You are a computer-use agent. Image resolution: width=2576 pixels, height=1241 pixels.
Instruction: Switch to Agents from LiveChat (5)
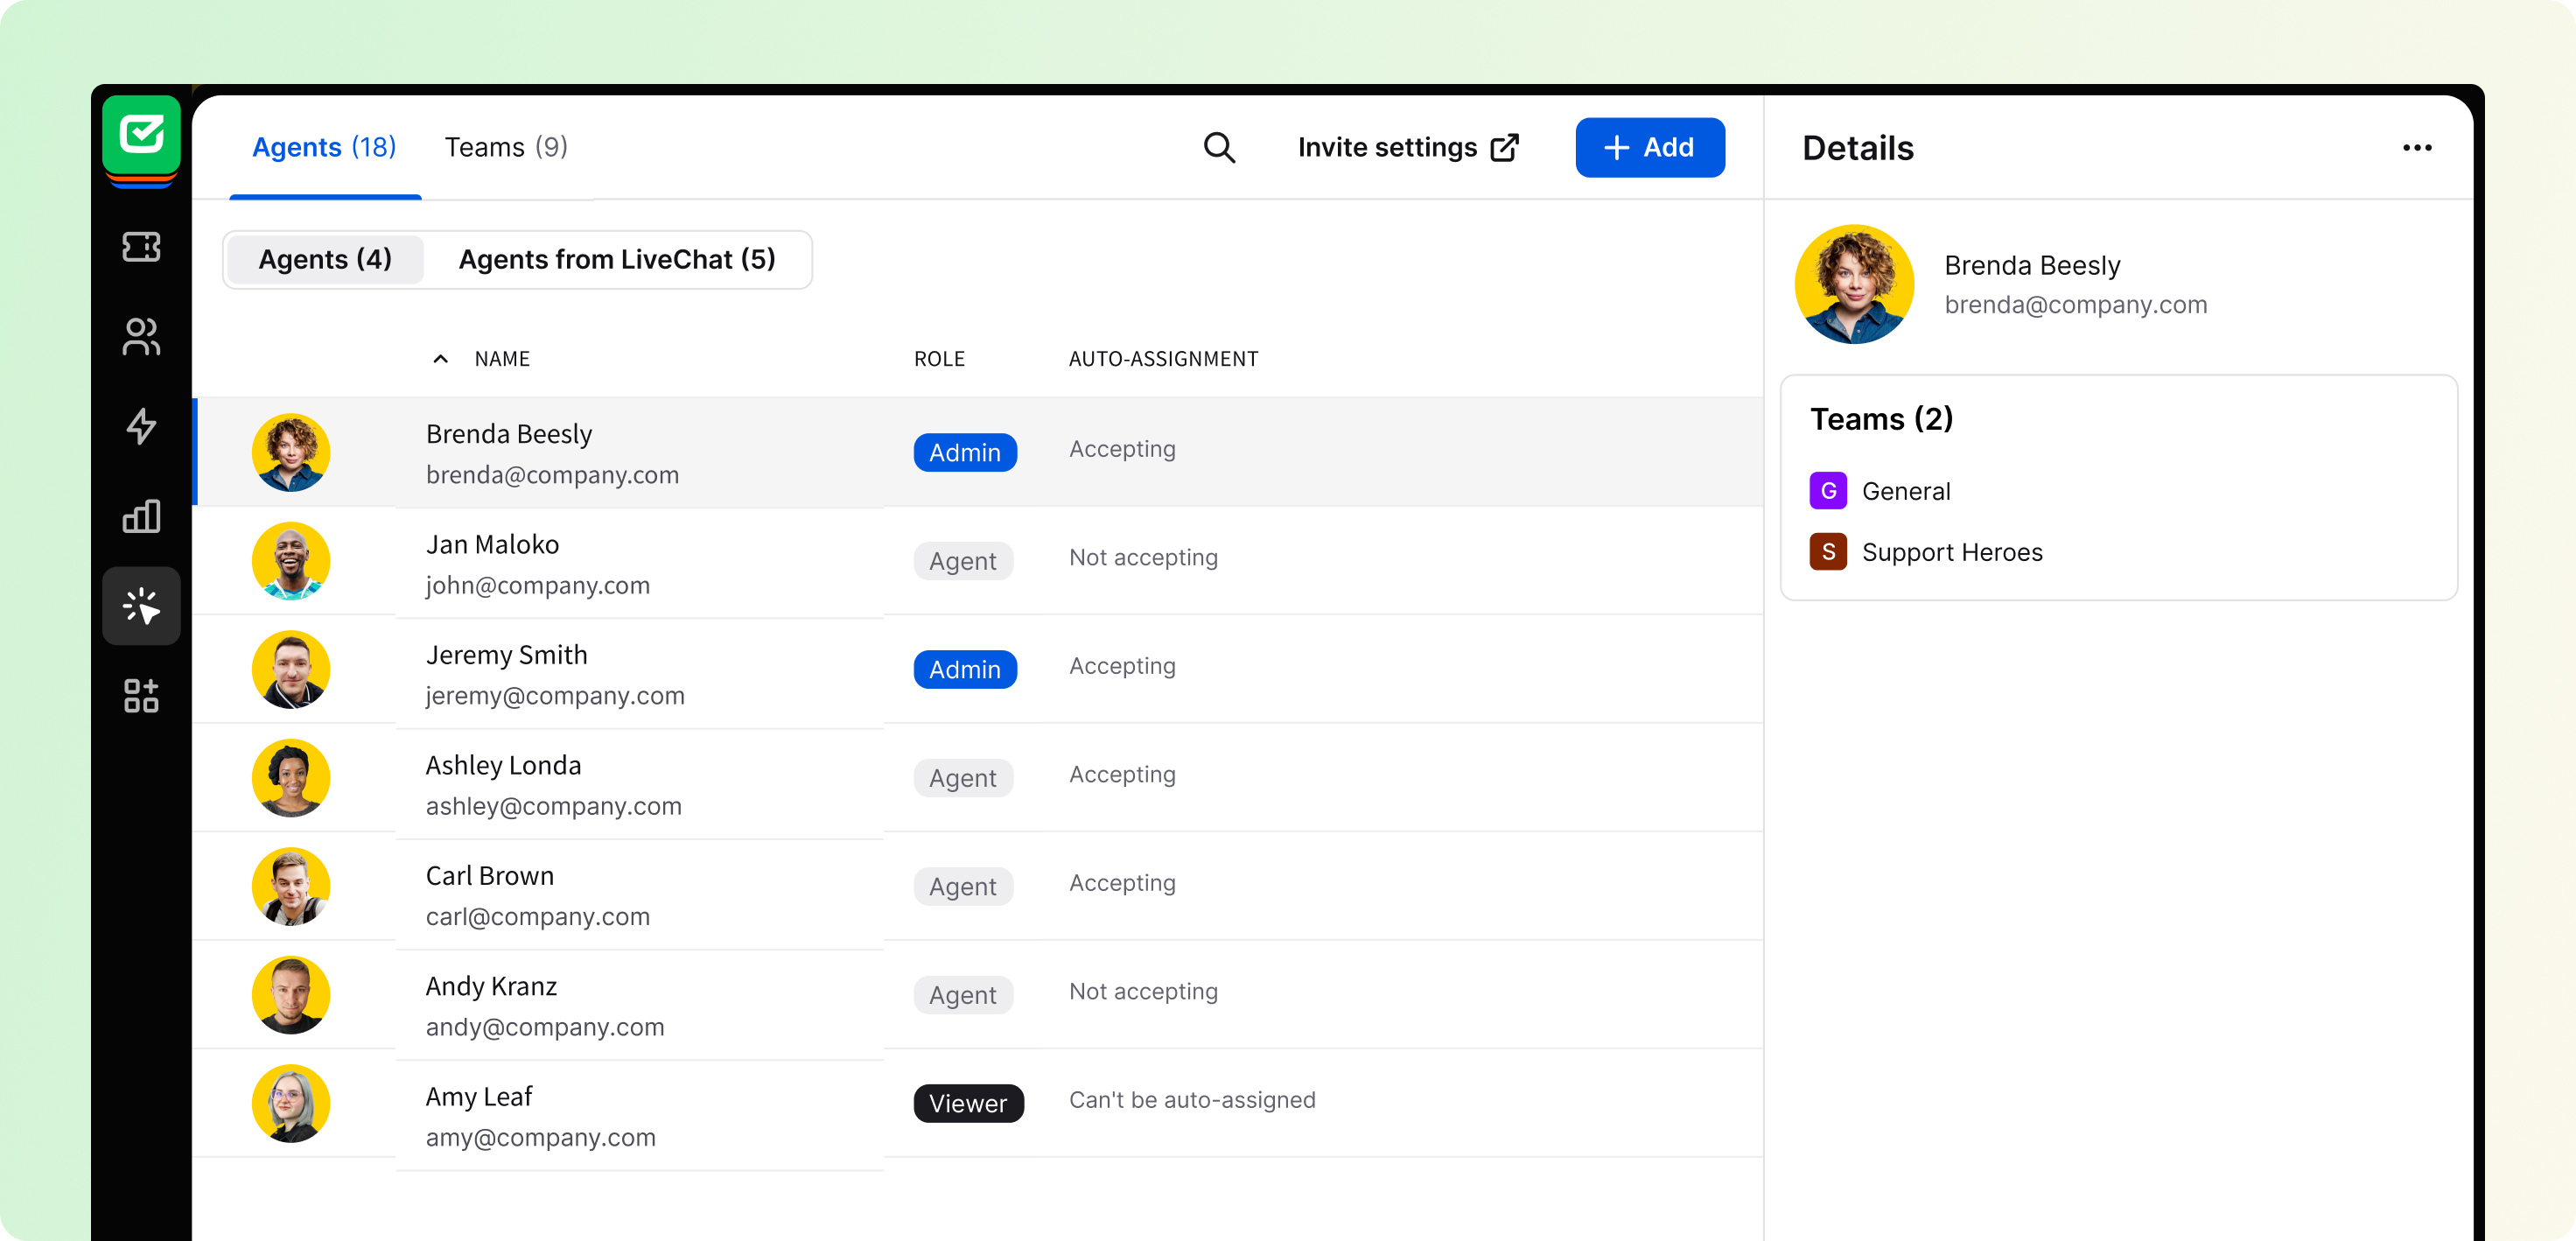[617, 260]
